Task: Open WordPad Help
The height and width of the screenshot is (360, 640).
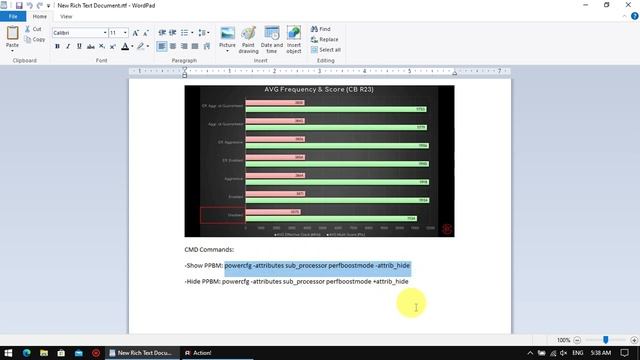Action: (x=635, y=16)
